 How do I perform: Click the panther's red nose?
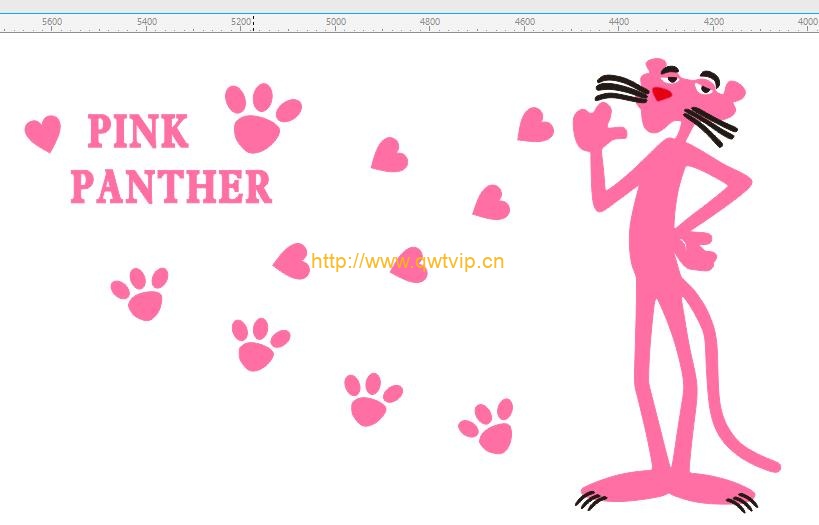click(x=661, y=94)
